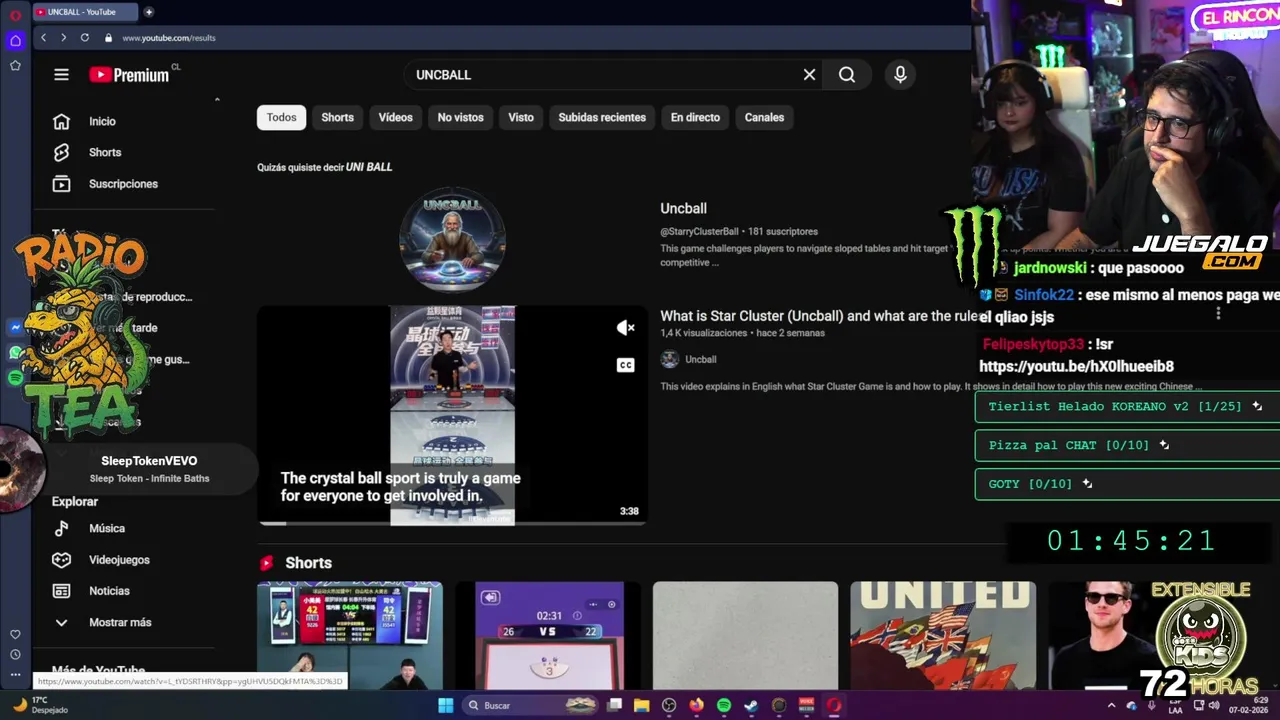Open Opera GX taskbar icon
Screen dimensions: 1280x720
(833, 705)
